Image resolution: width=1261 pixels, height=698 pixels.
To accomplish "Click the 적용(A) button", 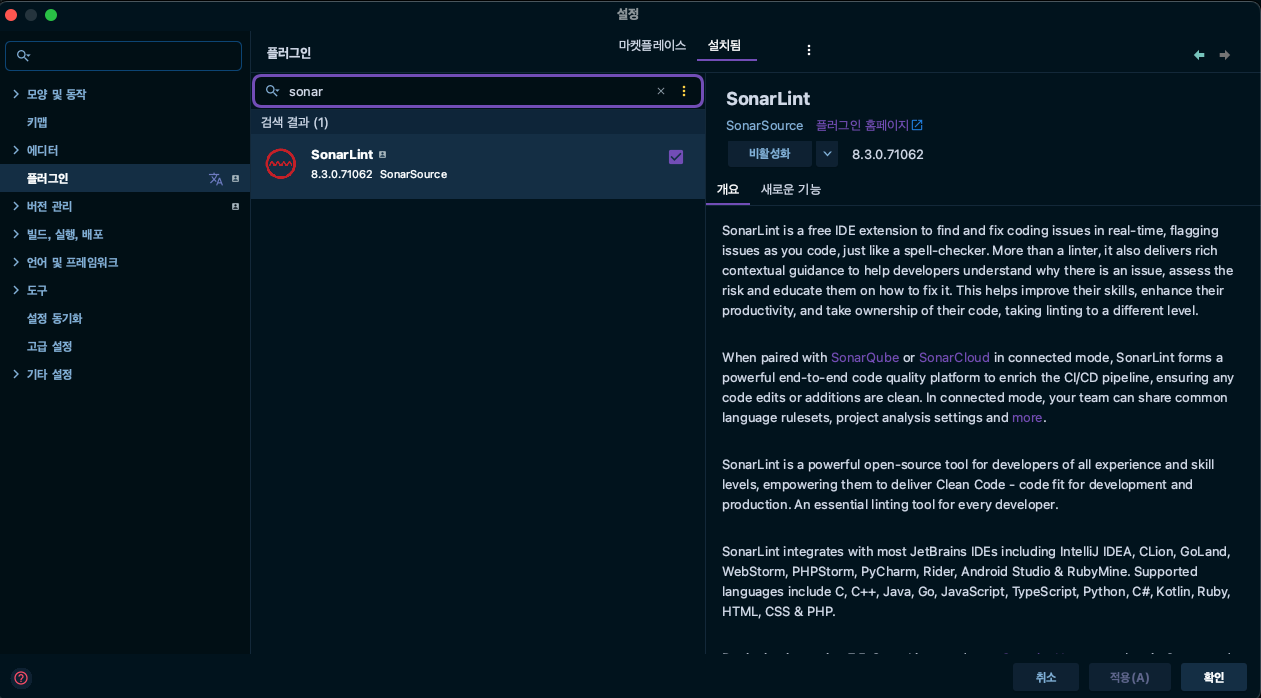I will pyautogui.click(x=1129, y=677).
